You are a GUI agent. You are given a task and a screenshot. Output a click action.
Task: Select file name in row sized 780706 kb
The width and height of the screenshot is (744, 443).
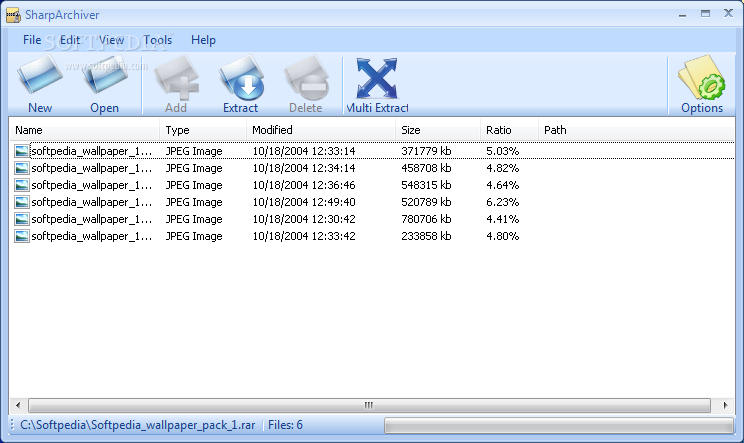coord(92,219)
